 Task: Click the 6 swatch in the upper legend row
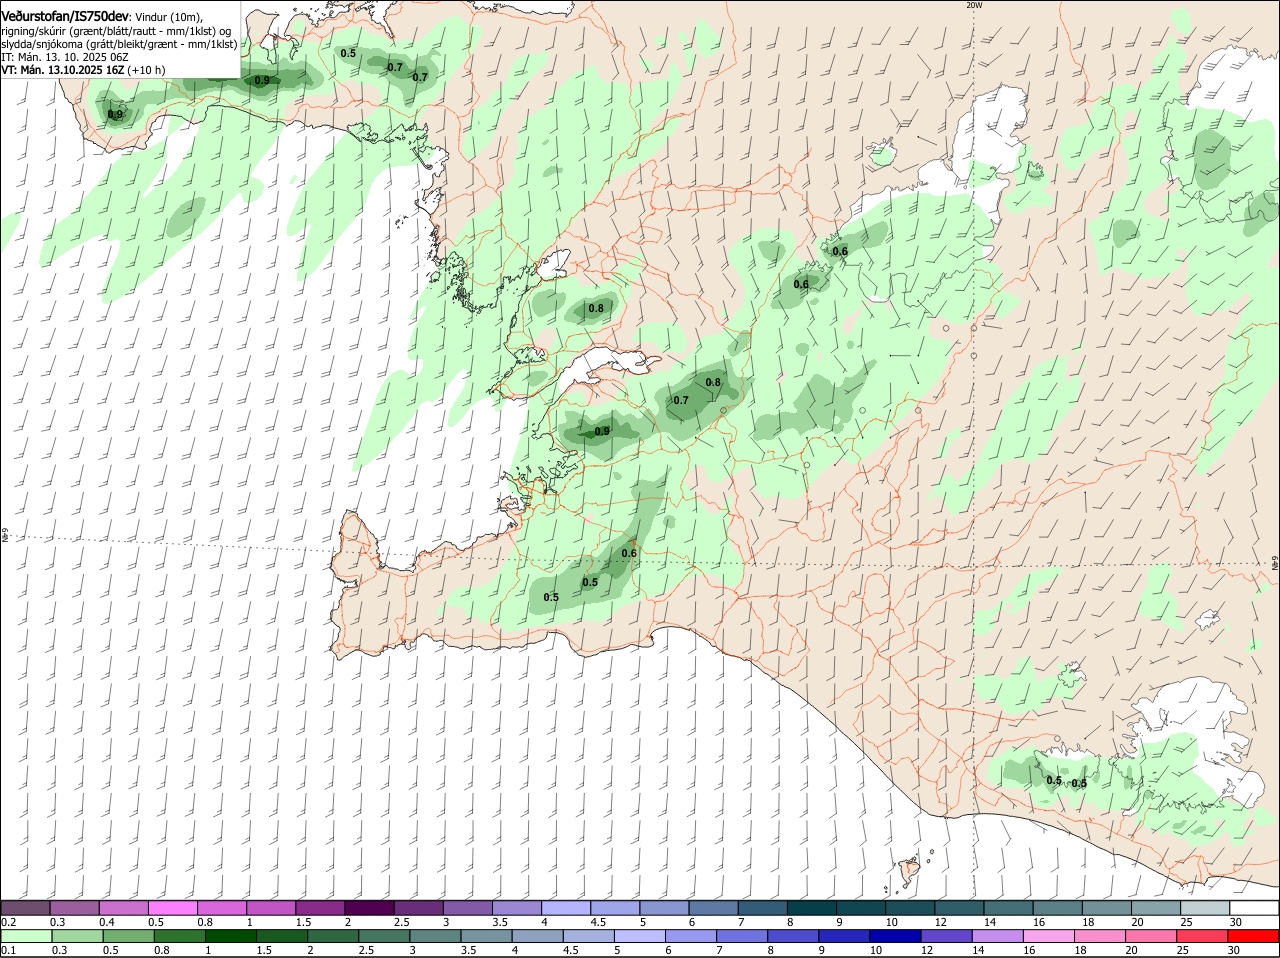point(714,908)
